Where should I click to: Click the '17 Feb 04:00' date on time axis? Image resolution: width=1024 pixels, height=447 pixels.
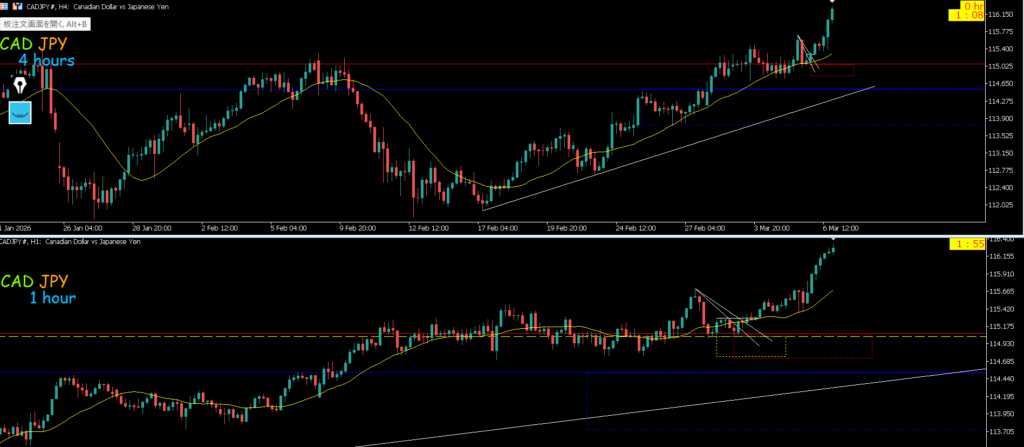click(x=498, y=227)
